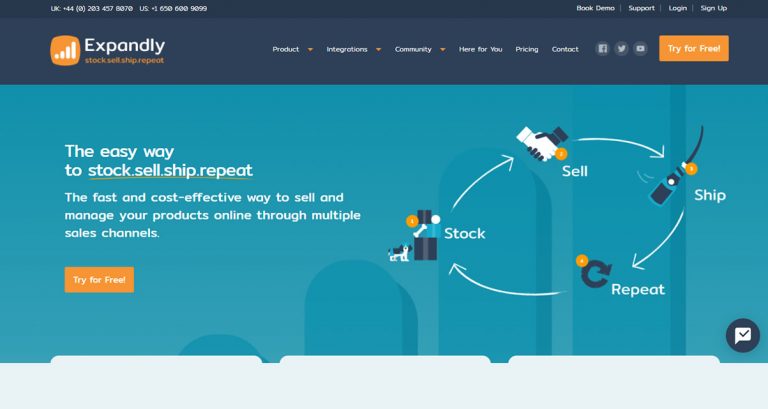Expand the Product dropdown arrow

tap(310, 49)
